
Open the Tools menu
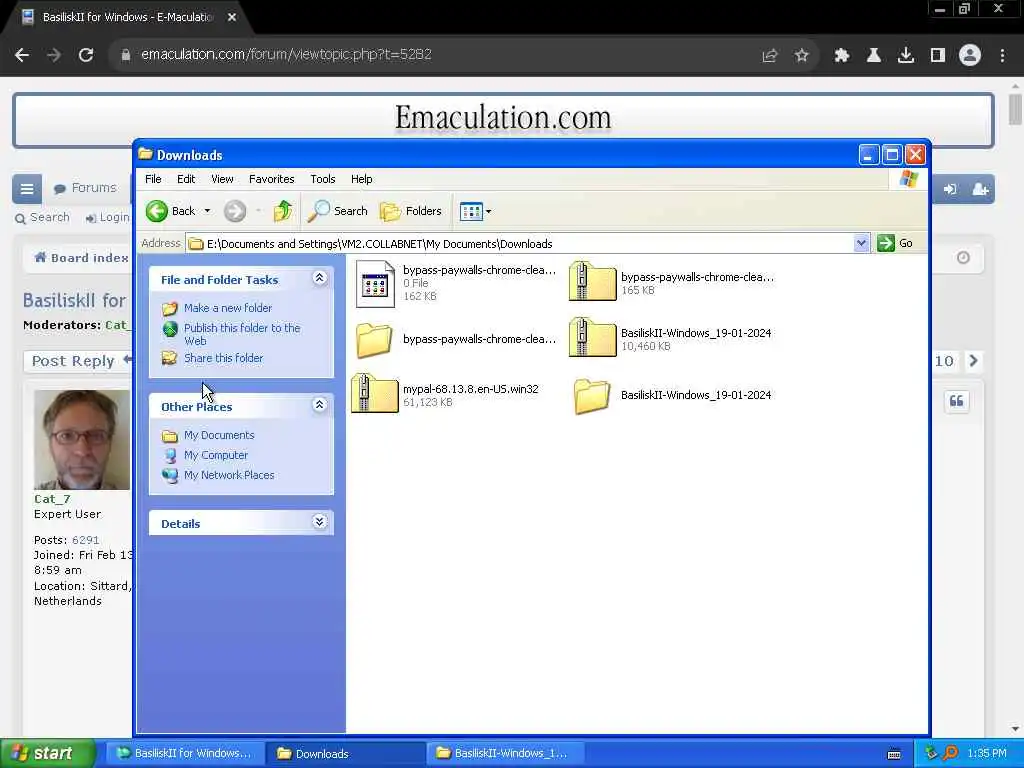323,179
